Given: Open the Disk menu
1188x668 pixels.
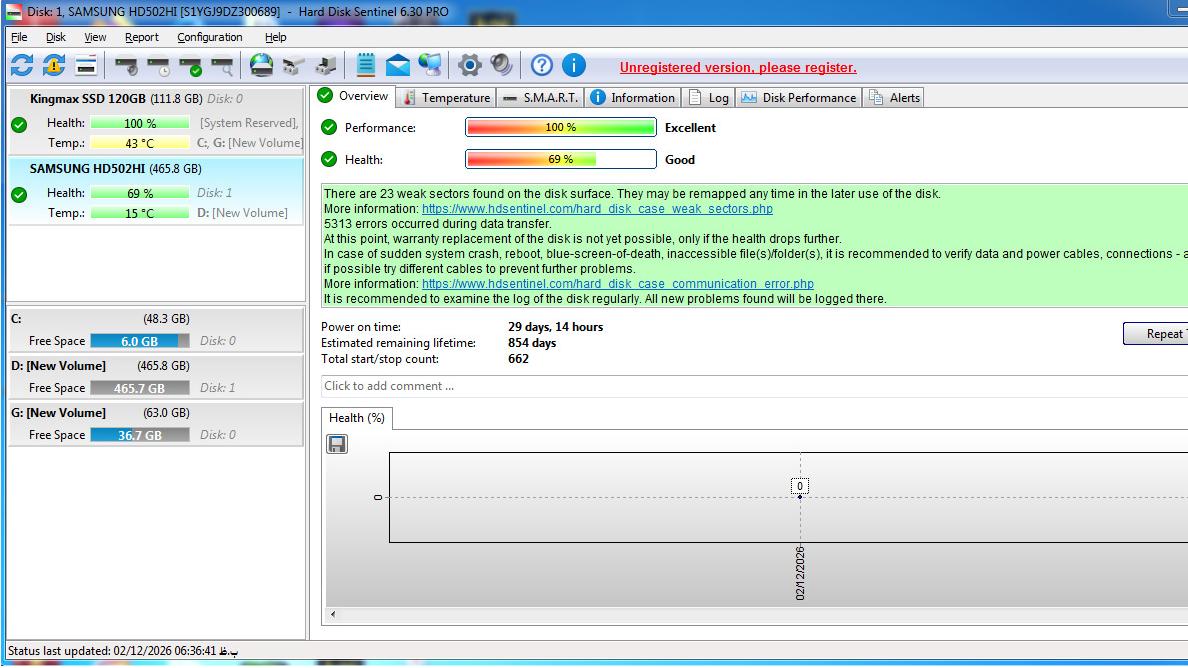Looking at the screenshot, I should pos(55,37).
